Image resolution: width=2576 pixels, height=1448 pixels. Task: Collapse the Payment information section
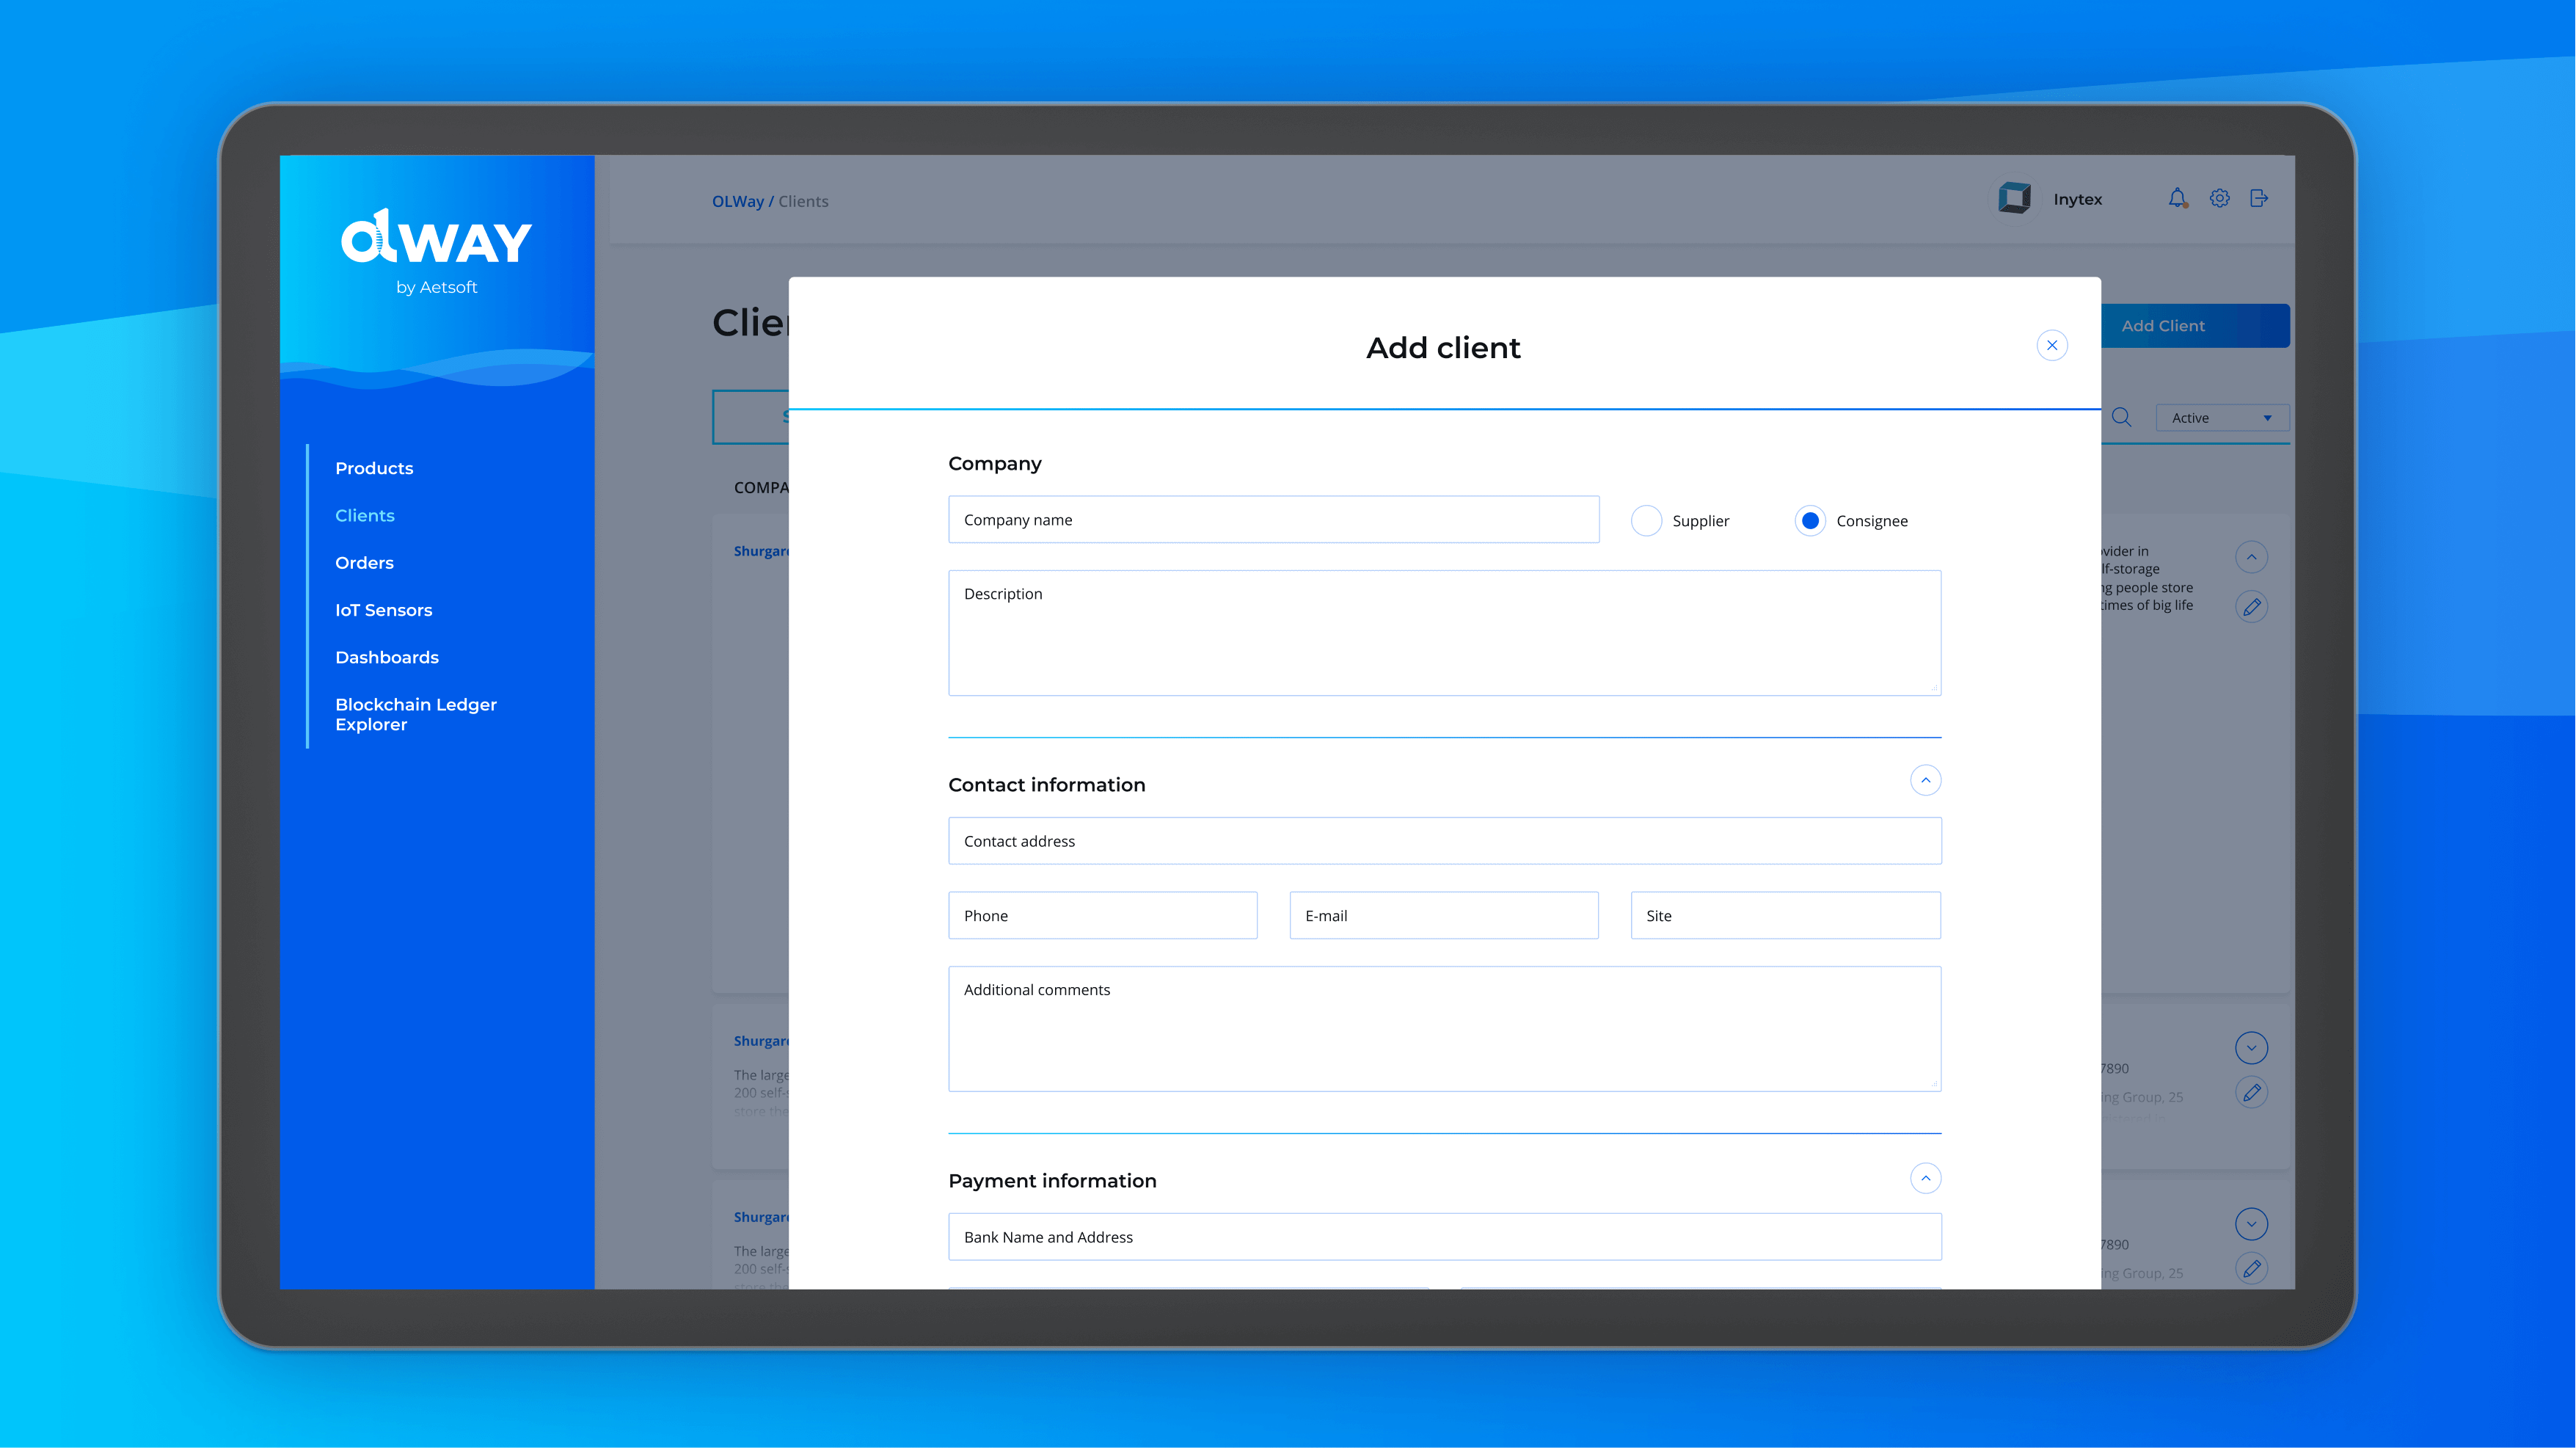(x=1925, y=1178)
